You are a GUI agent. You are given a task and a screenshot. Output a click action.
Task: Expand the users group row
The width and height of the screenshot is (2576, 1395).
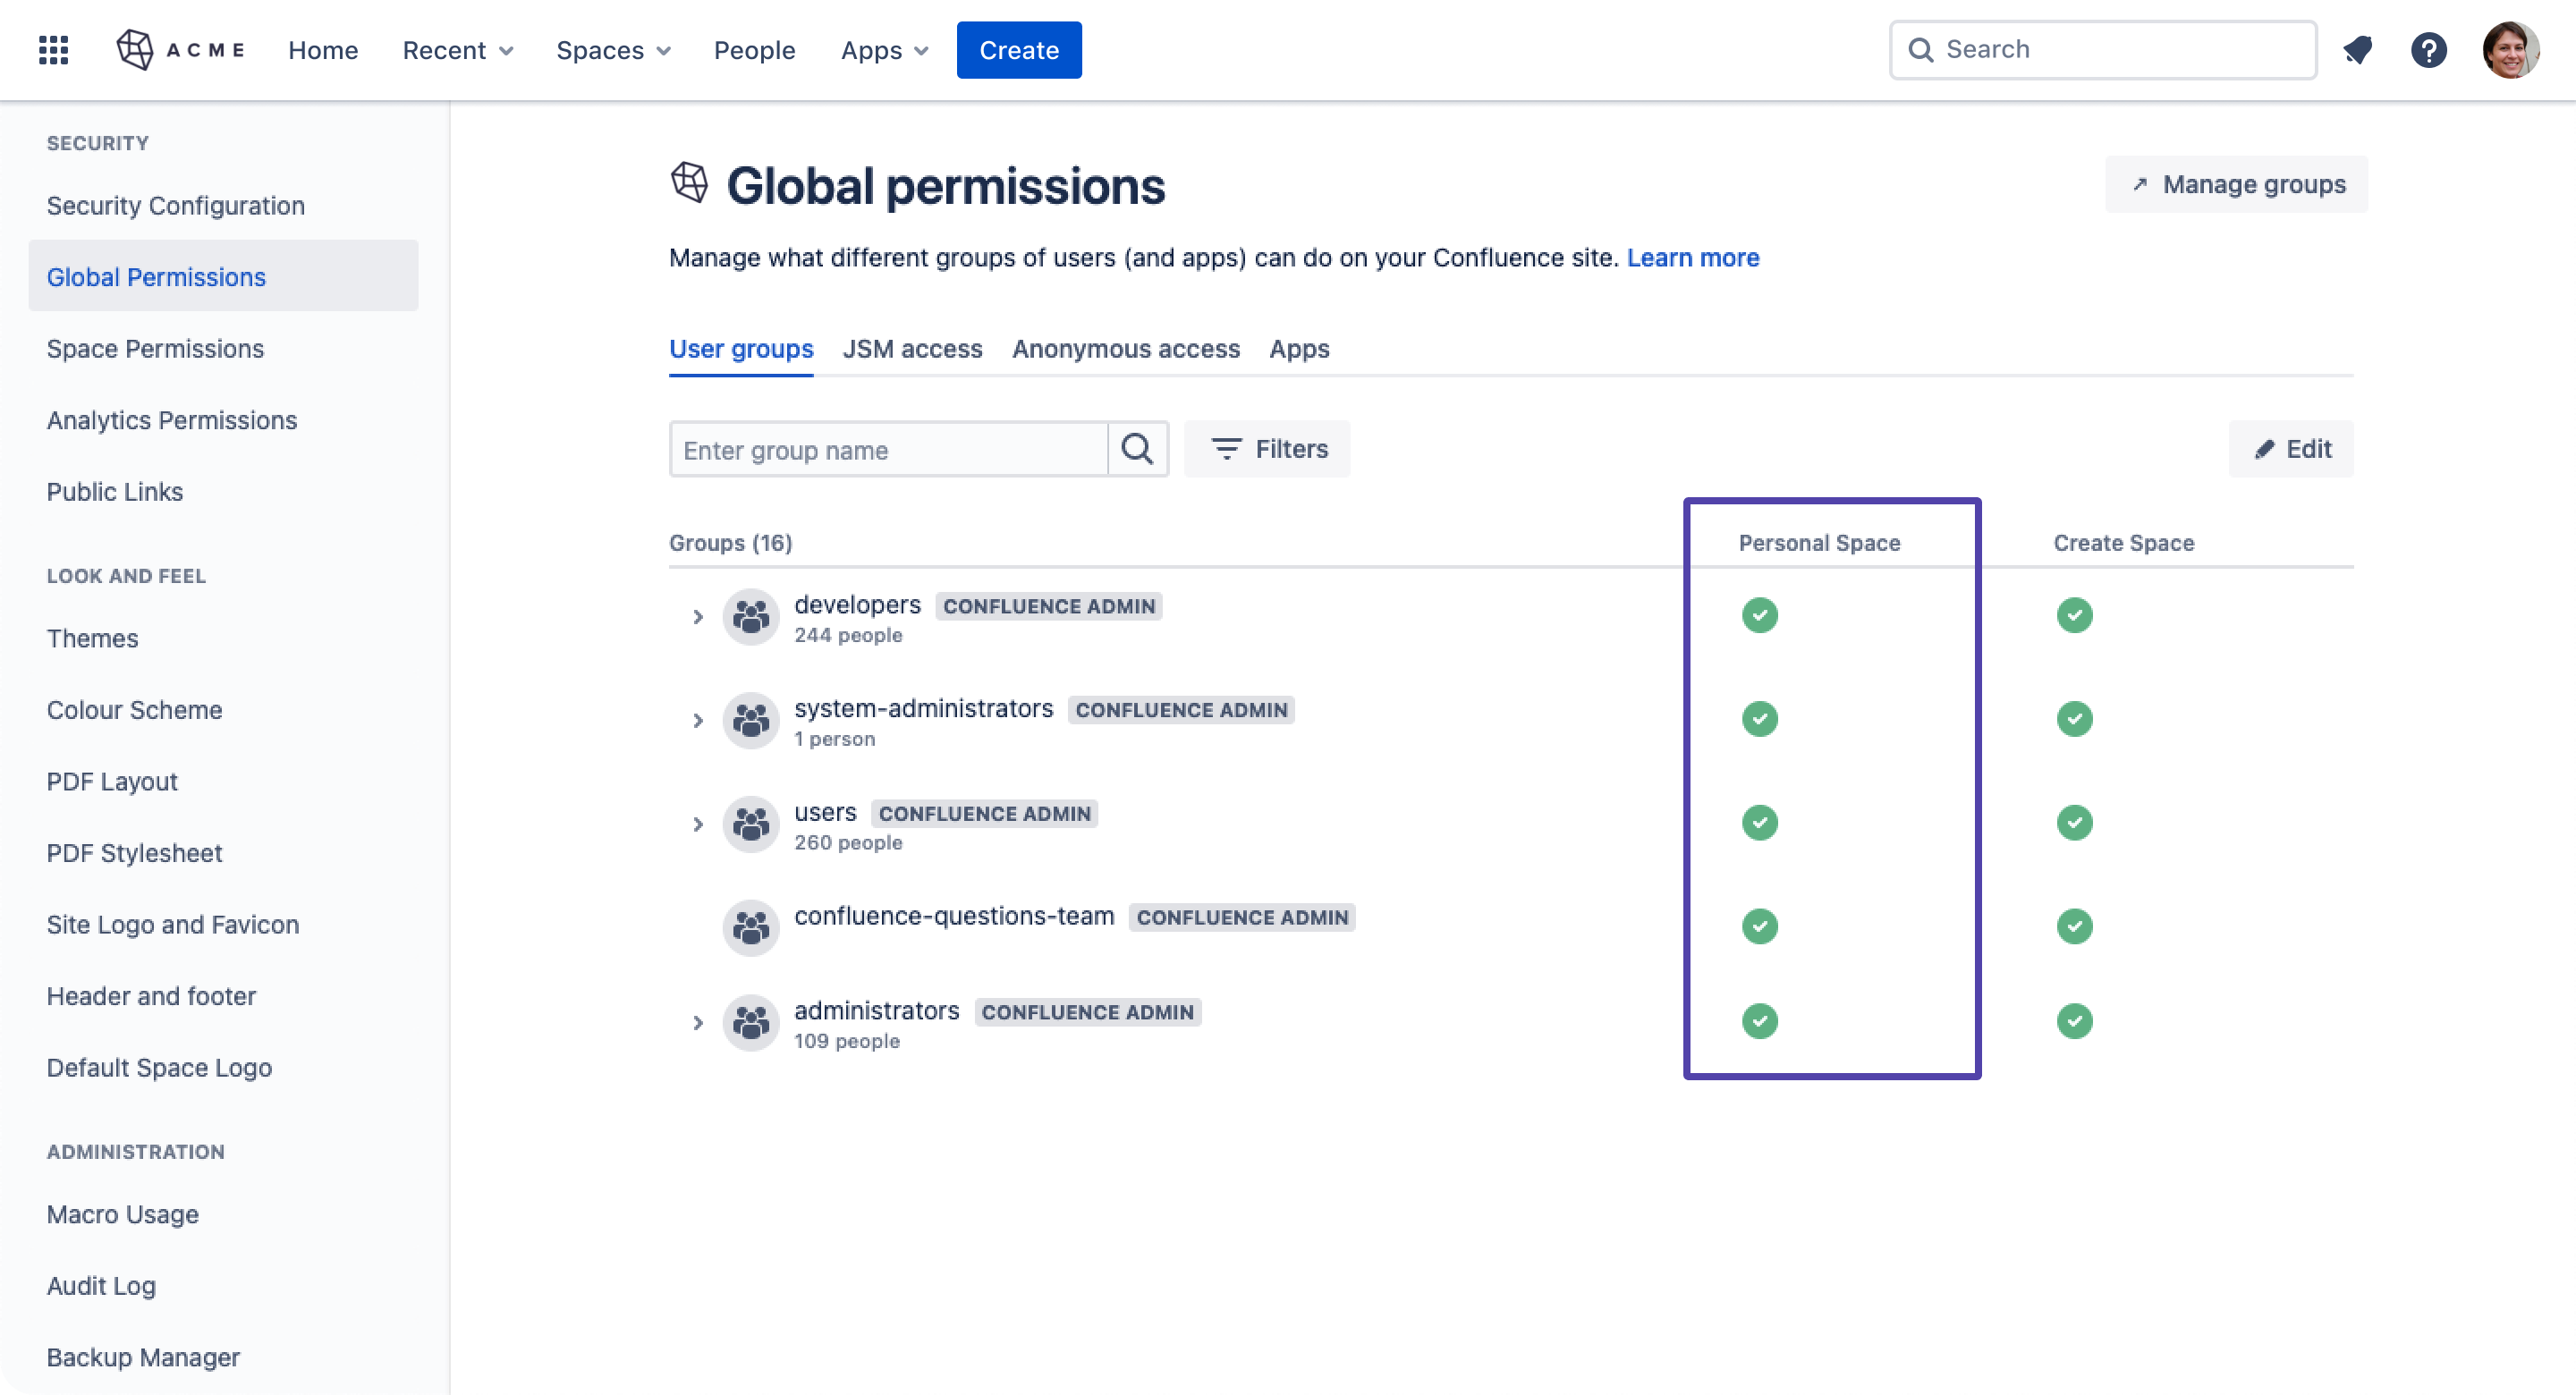coord(697,824)
